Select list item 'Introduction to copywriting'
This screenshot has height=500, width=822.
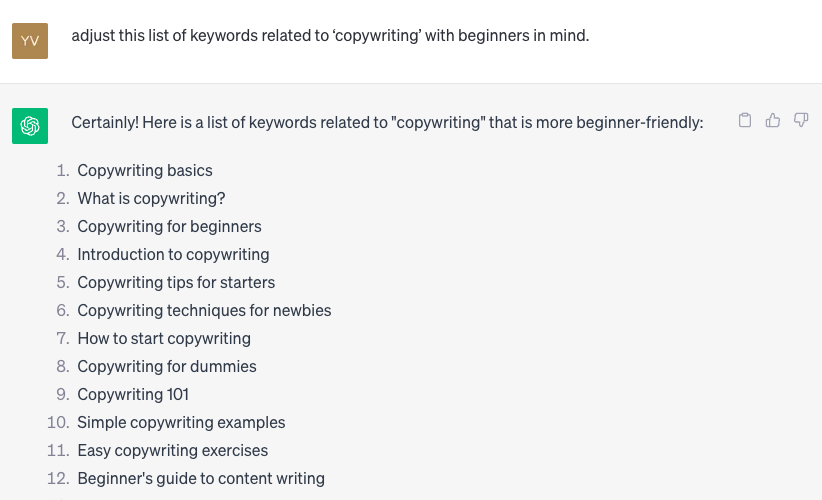173,255
